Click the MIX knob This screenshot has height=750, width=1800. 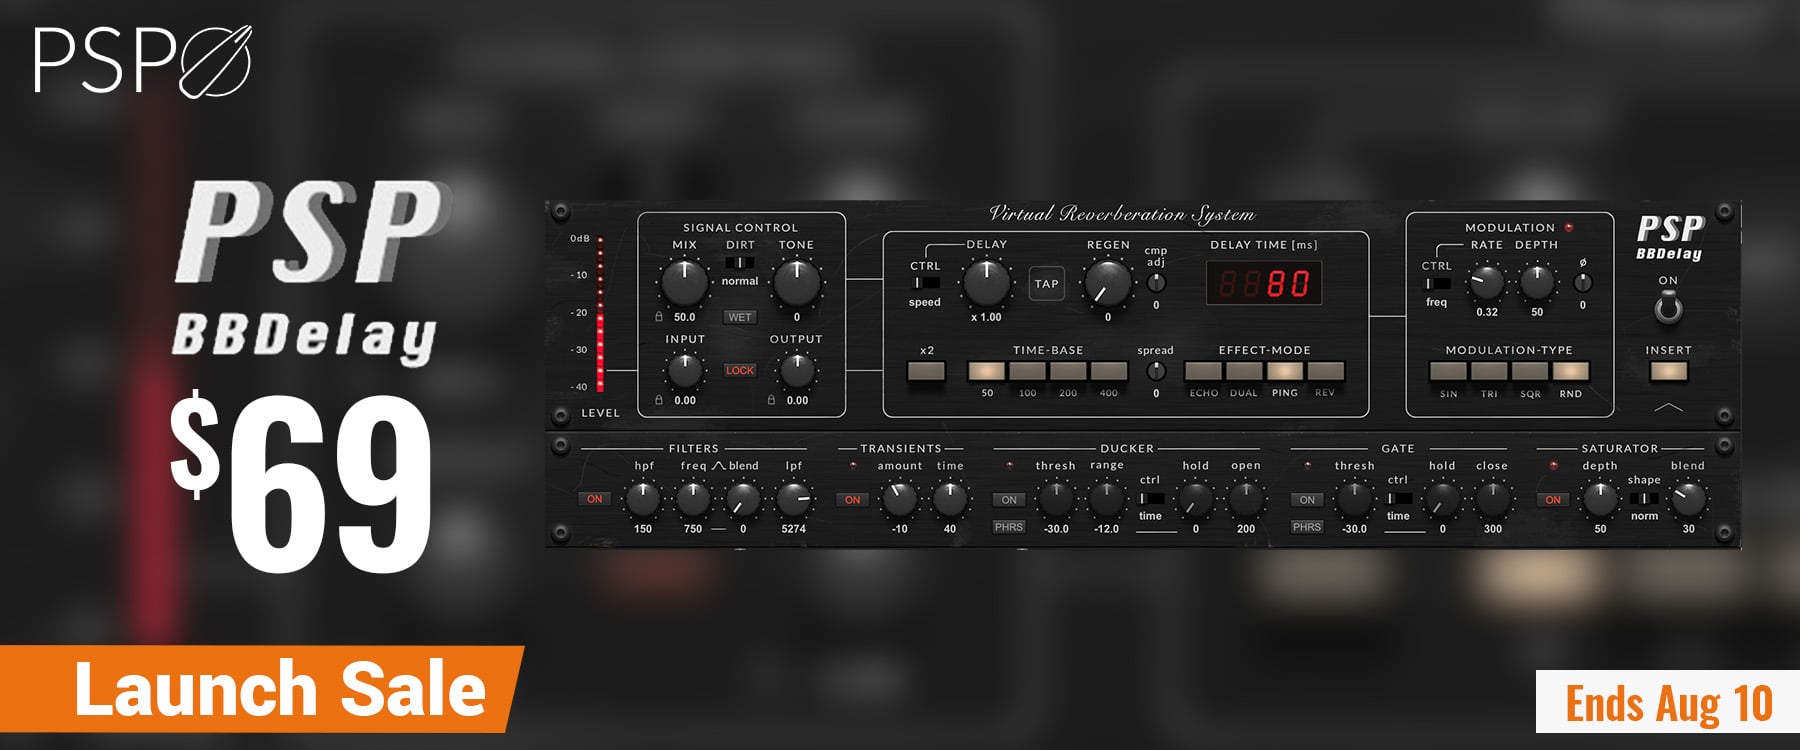click(x=685, y=283)
